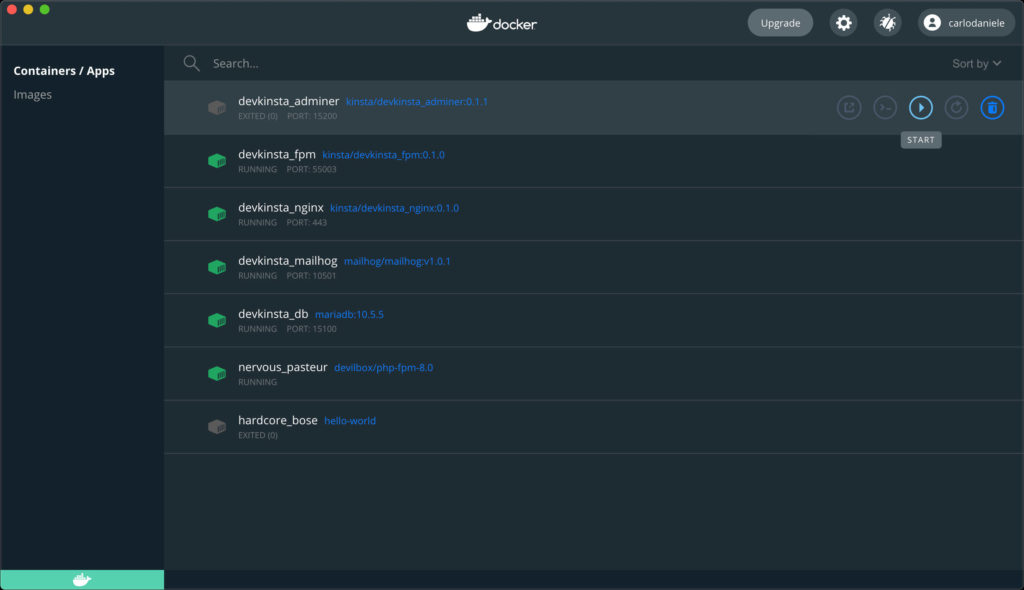1024x590 pixels.
Task: Click the Upgrade button
Action: click(780, 23)
